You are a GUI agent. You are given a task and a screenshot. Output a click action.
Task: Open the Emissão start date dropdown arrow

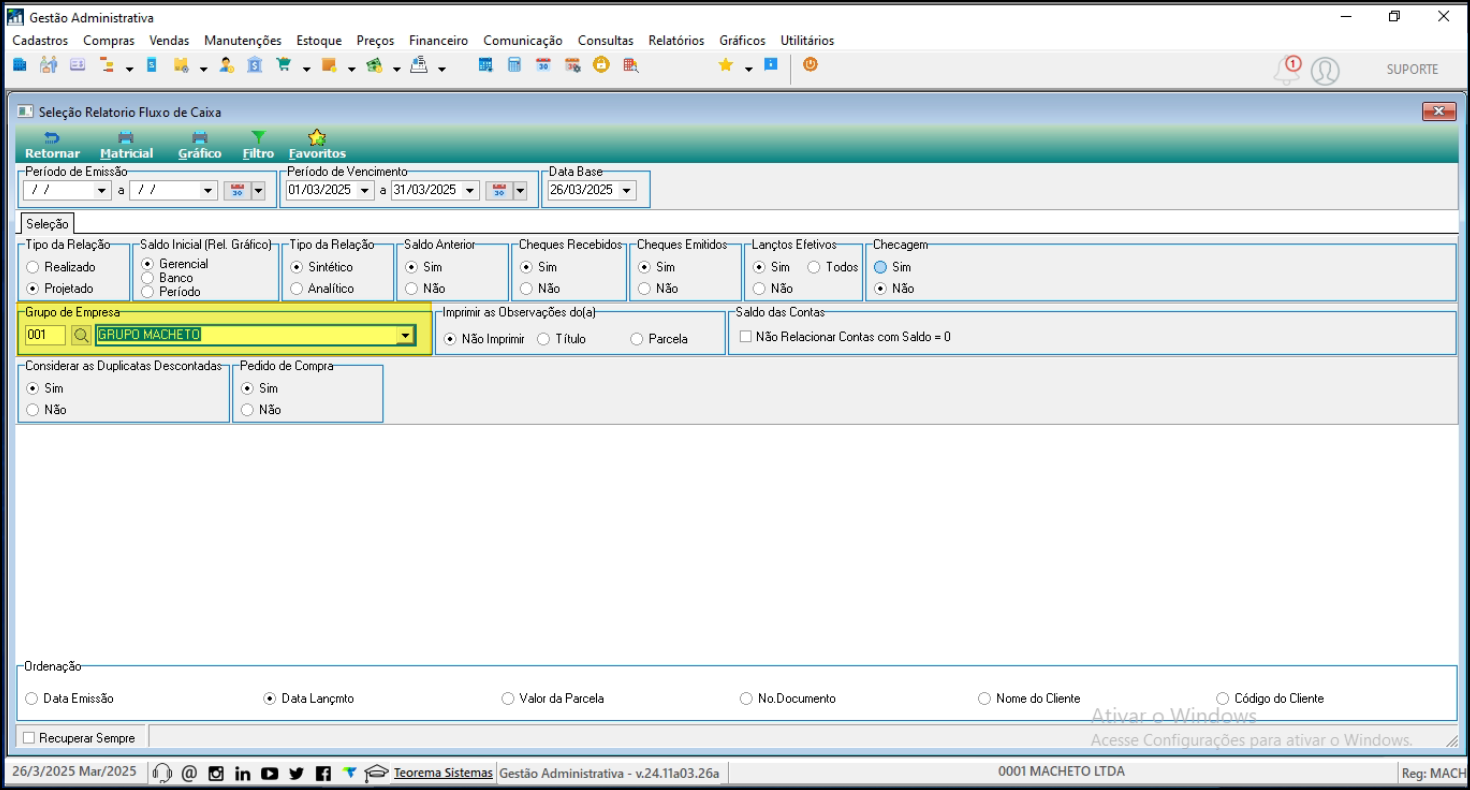click(102, 190)
